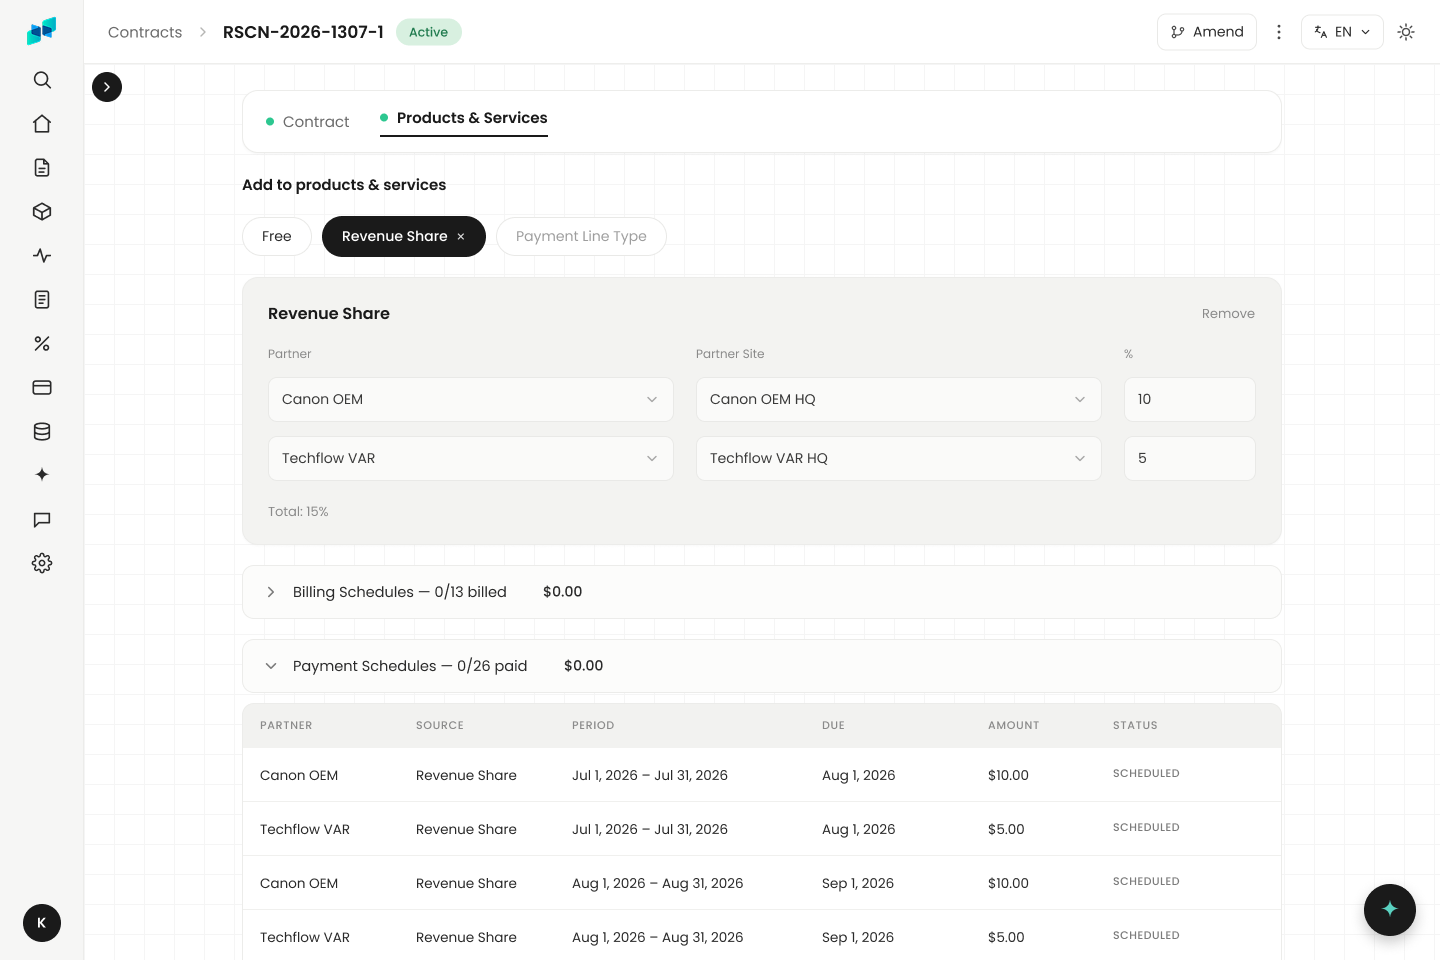Click the Contracts breadcrumb
This screenshot has width=1440, height=960.
coord(145,32)
